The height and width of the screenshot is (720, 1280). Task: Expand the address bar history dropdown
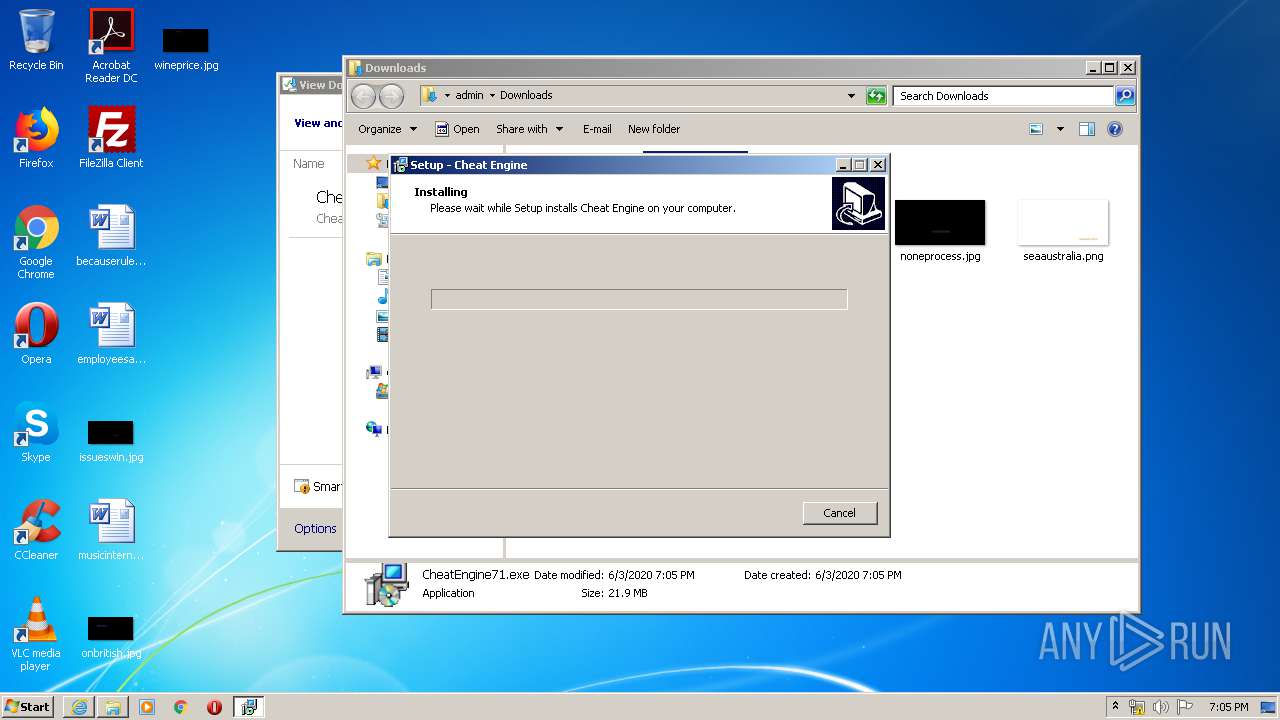[x=851, y=96]
